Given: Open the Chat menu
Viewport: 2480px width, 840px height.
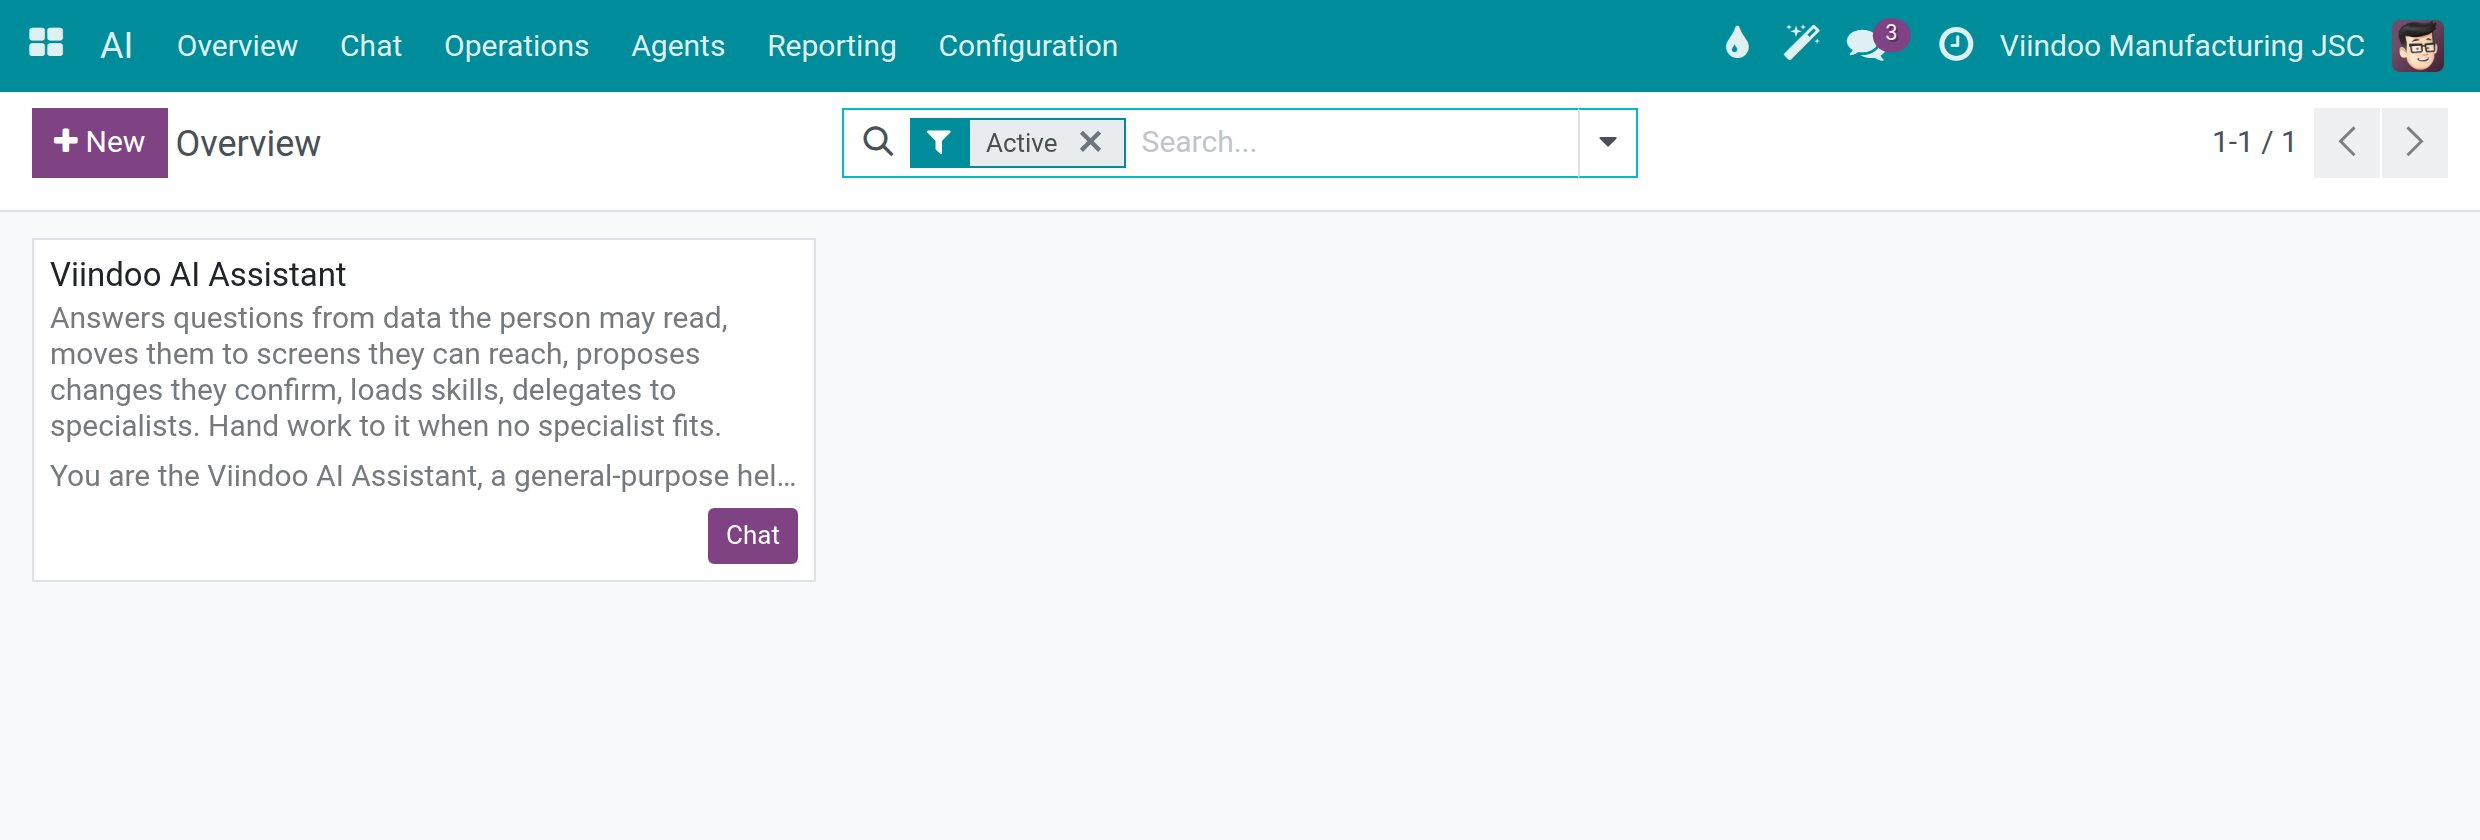Looking at the screenshot, I should coord(371,46).
